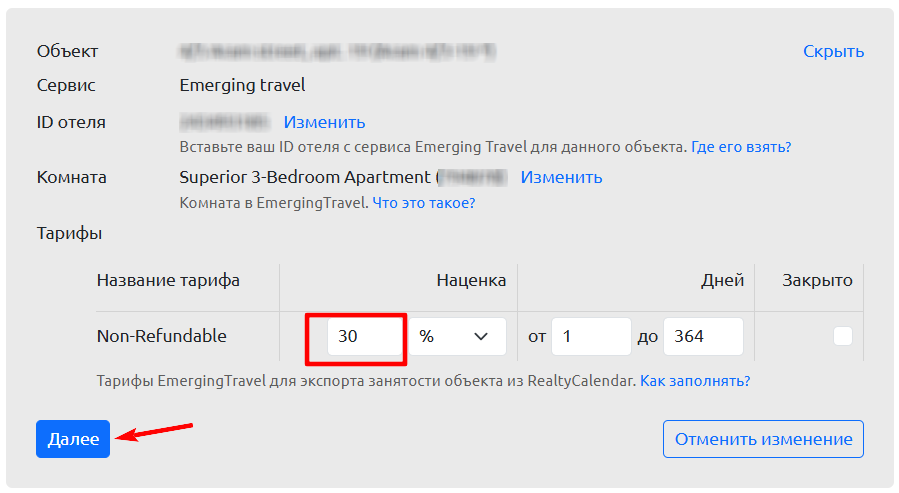Open the Что это такое? link
Screen dimensions: 899x493
point(424,203)
